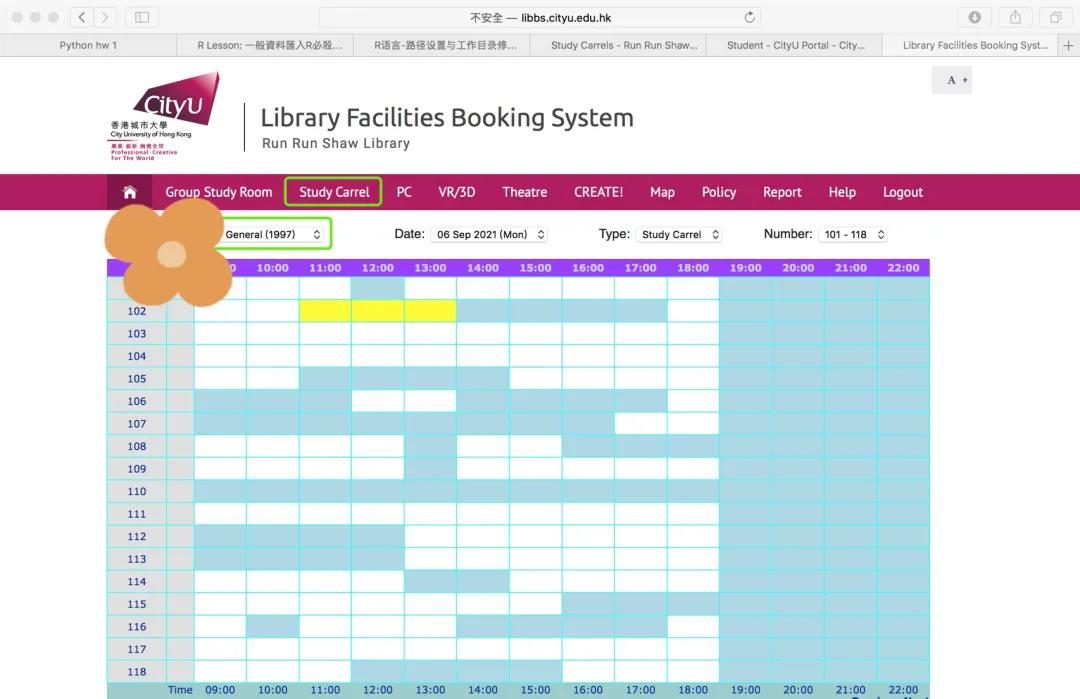The height and width of the screenshot is (699, 1080).
Task: Select carrel 102 row label
Action: (x=136, y=311)
